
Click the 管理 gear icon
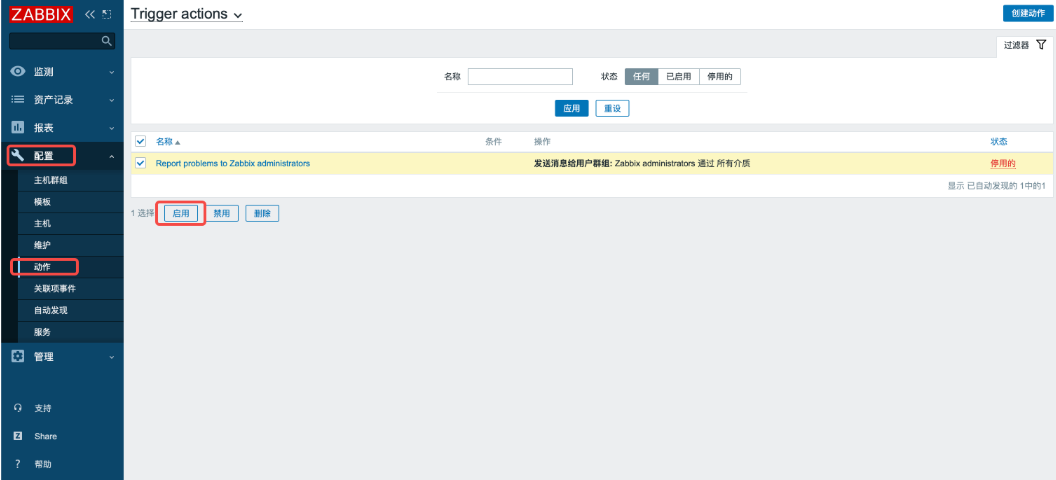coord(18,357)
